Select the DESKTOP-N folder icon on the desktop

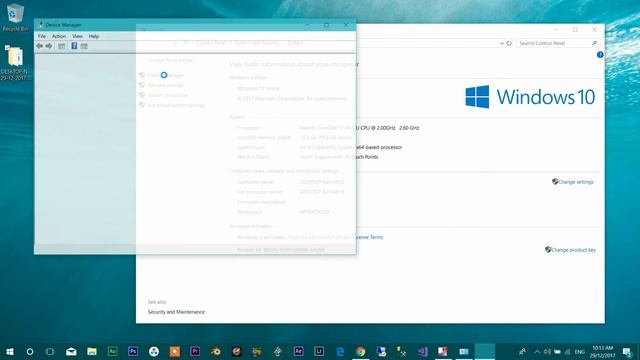coord(15,62)
